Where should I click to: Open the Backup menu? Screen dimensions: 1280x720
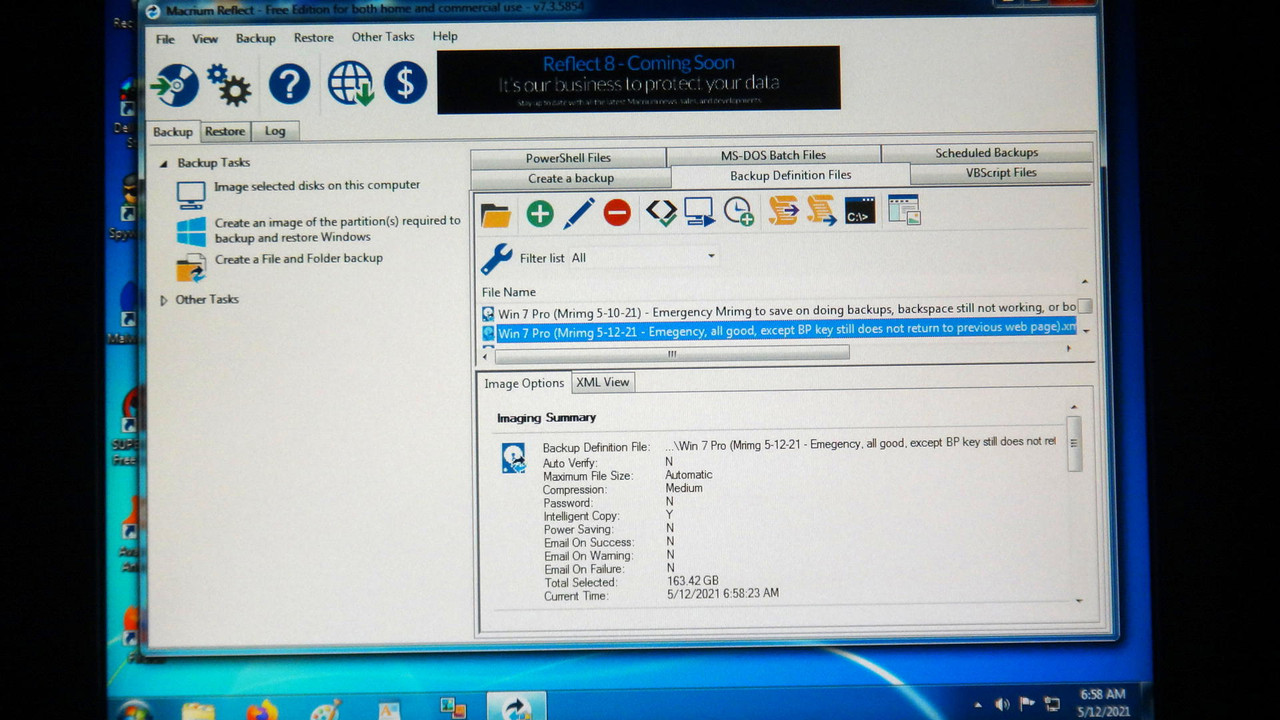tap(256, 38)
